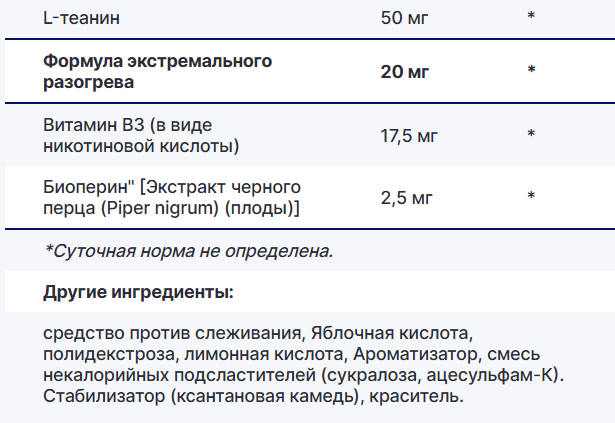
Task: Click the Суточная норма не определена footnote
Action: (x=189, y=251)
